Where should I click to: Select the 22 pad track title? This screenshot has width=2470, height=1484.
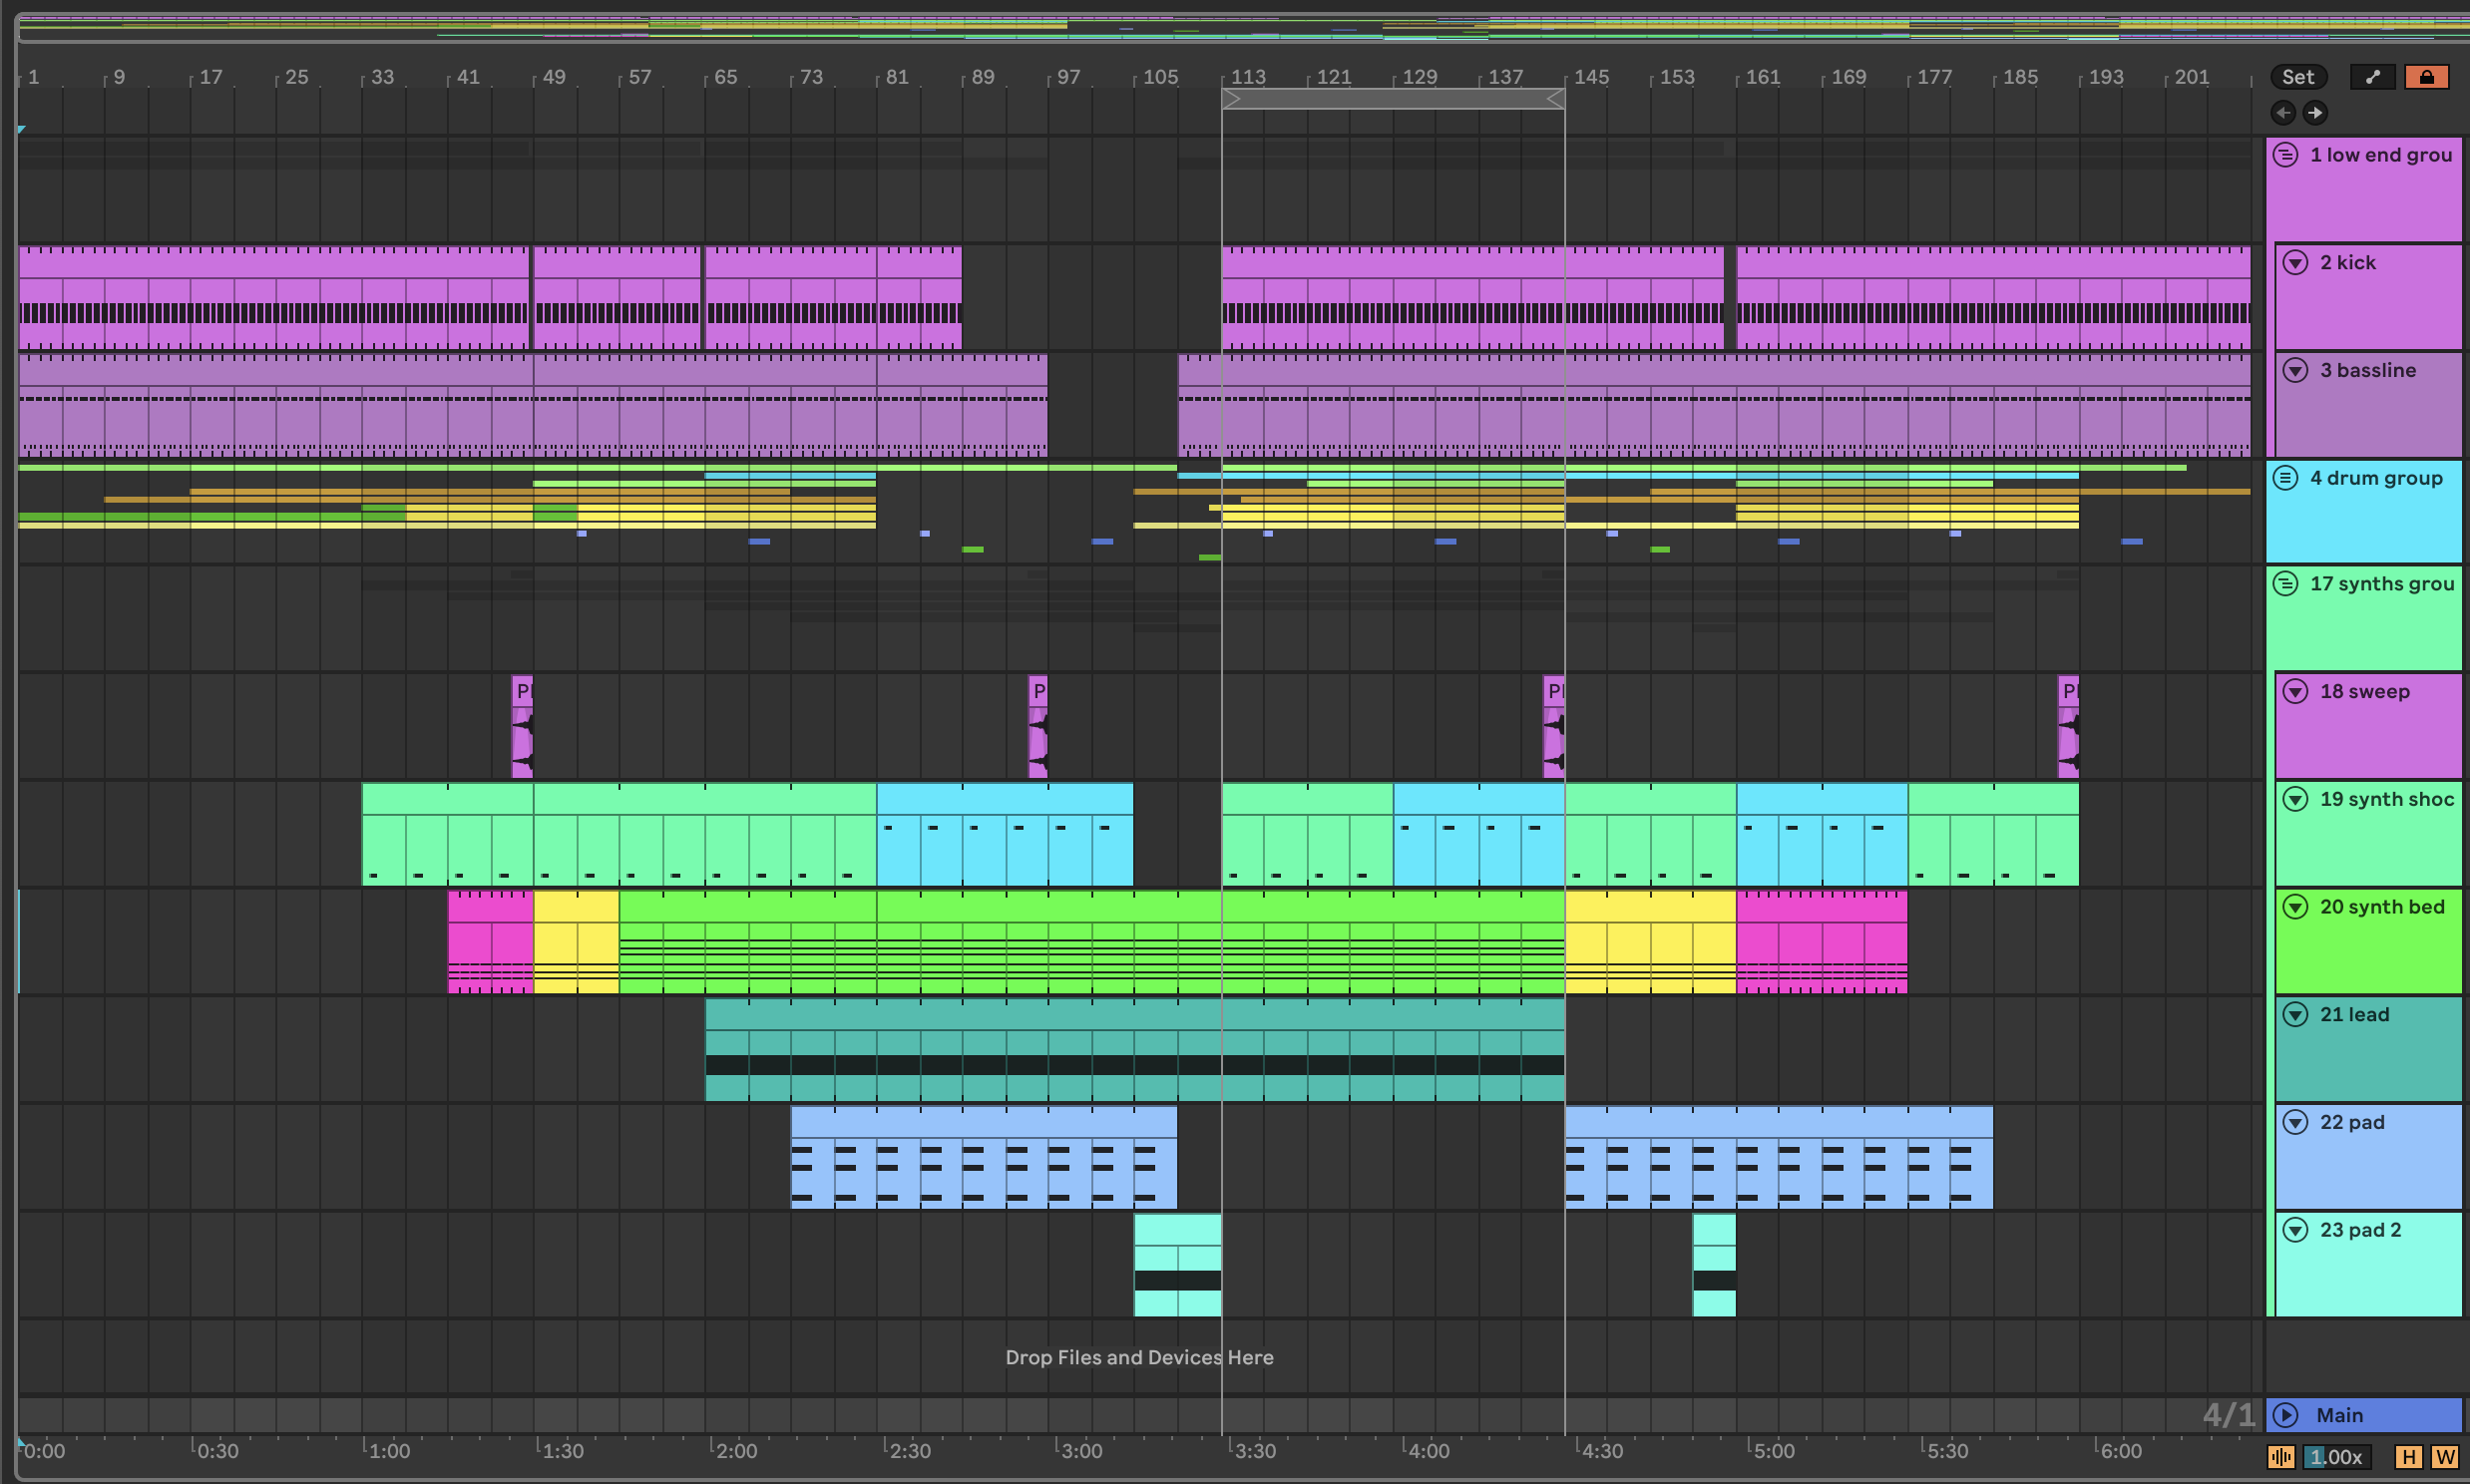(x=2352, y=1123)
